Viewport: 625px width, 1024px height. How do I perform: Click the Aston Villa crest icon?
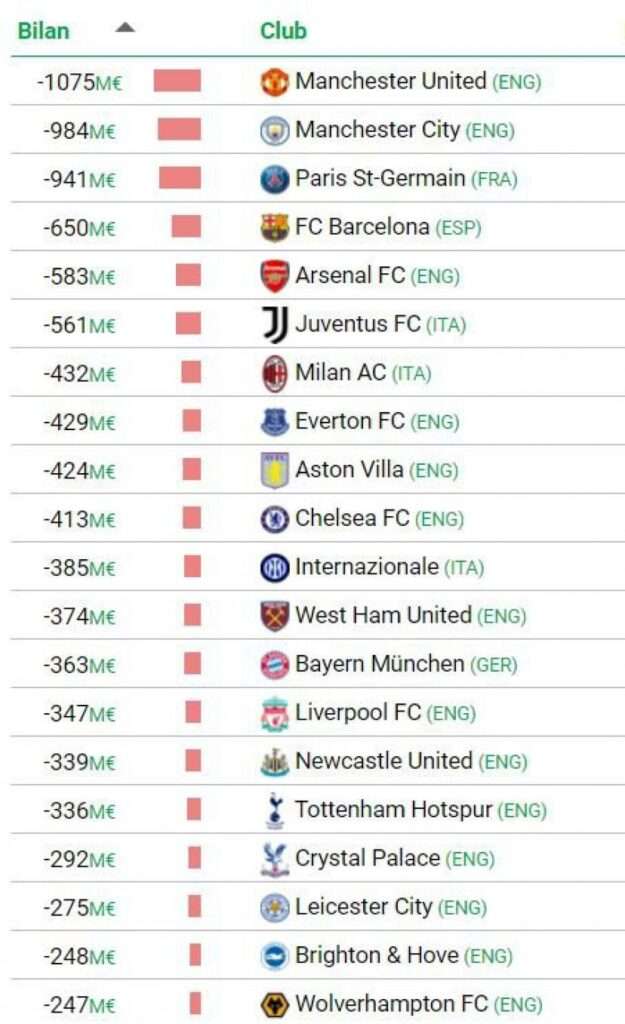point(273,467)
